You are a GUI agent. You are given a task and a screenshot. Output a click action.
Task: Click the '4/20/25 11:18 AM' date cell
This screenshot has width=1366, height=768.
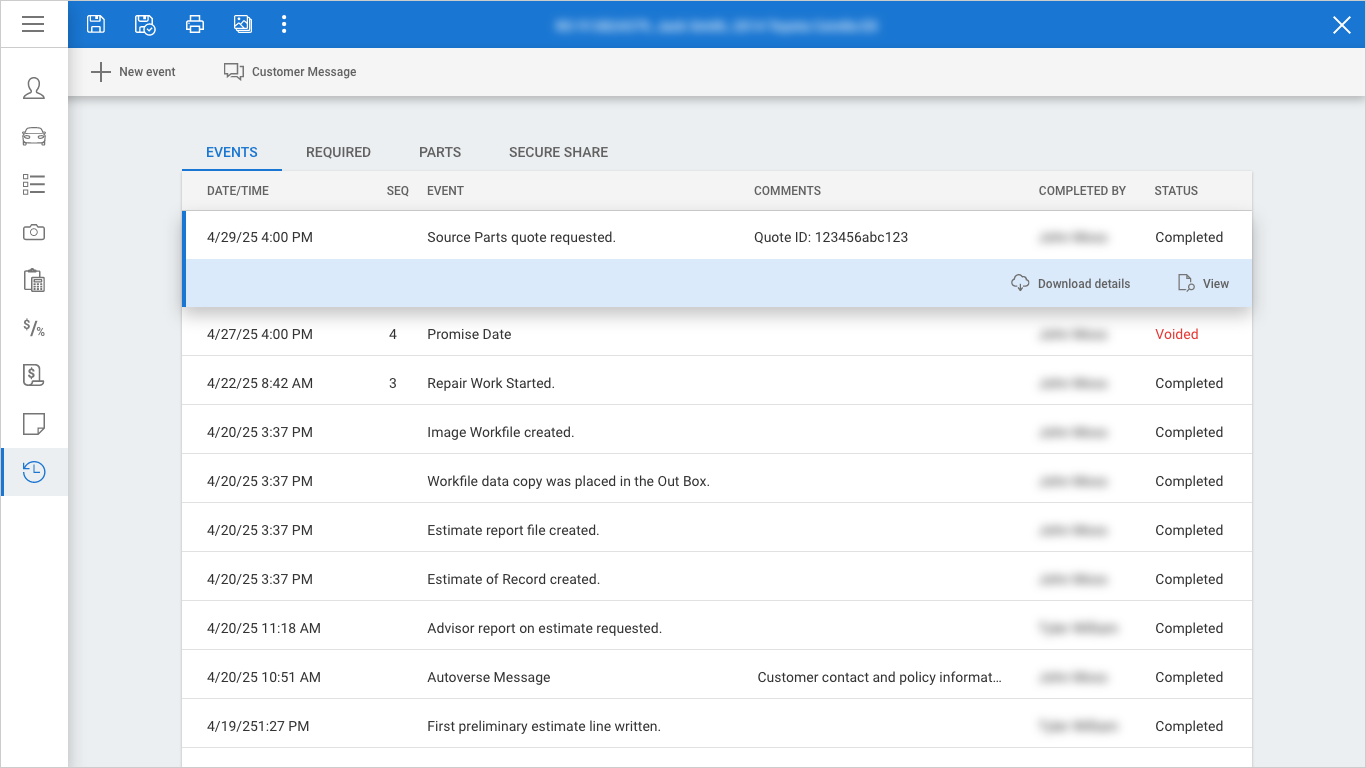coord(264,628)
